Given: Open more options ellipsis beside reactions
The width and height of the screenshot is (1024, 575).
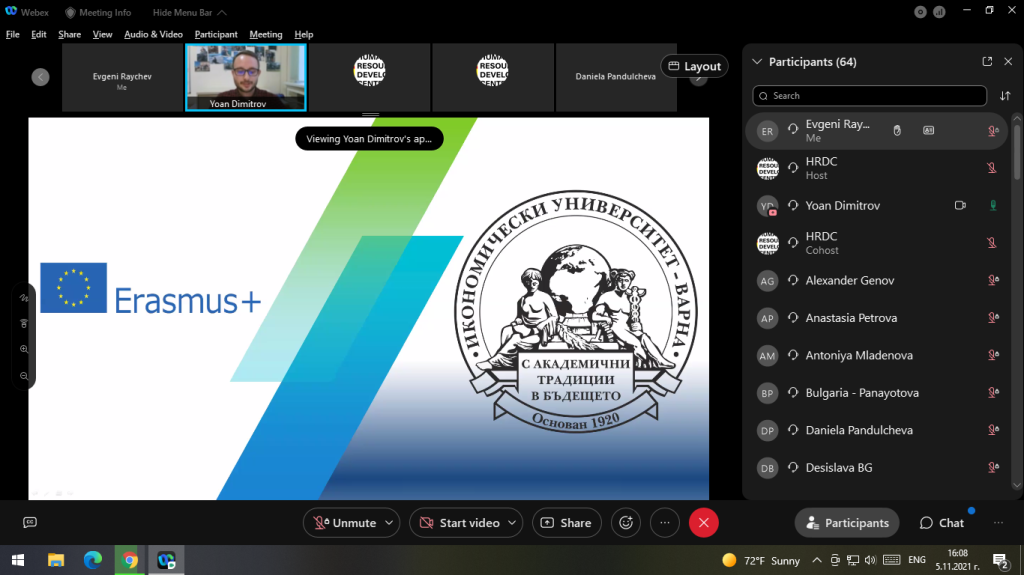Looking at the screenshot, I should click(x=665, y=523).
